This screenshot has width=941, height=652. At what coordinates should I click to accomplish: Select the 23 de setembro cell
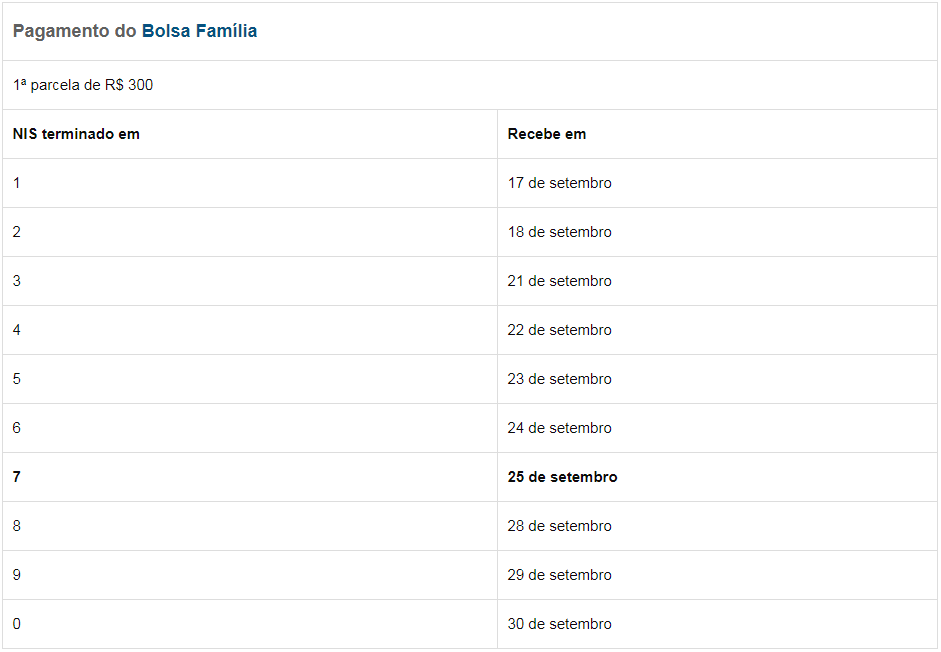click(717, 379)
